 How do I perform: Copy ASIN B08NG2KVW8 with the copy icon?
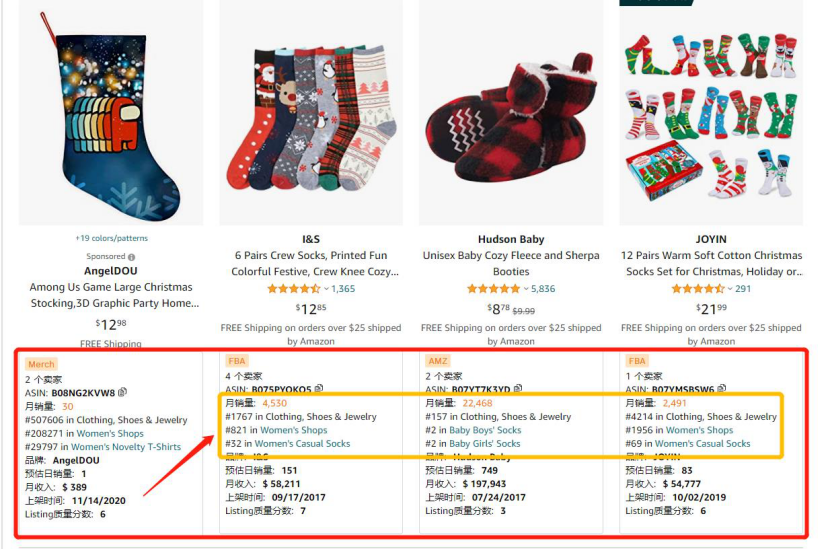coord(122,392)
